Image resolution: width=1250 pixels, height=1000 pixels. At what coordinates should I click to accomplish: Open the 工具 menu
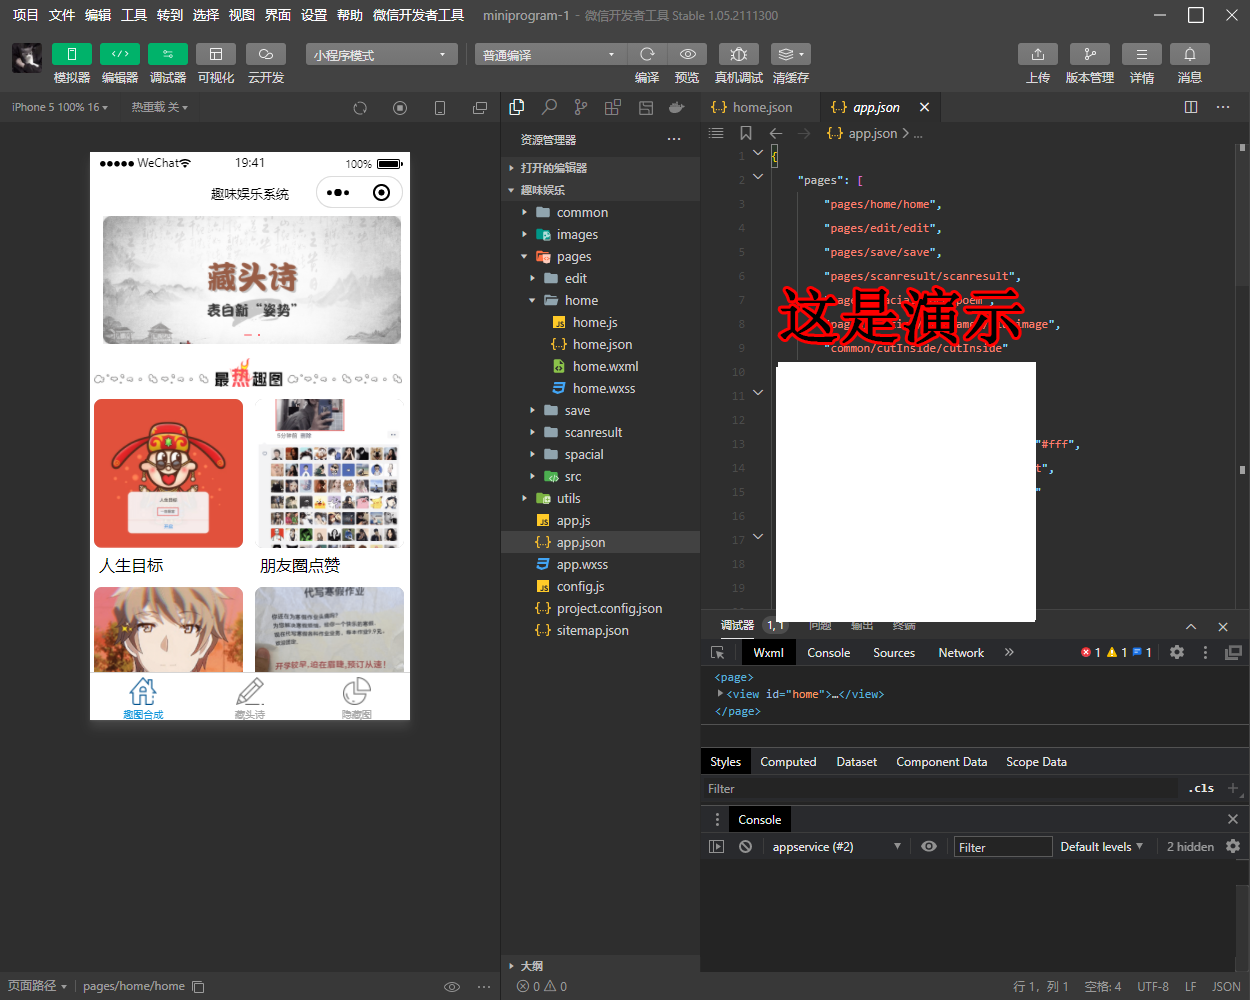click(134, 15)
